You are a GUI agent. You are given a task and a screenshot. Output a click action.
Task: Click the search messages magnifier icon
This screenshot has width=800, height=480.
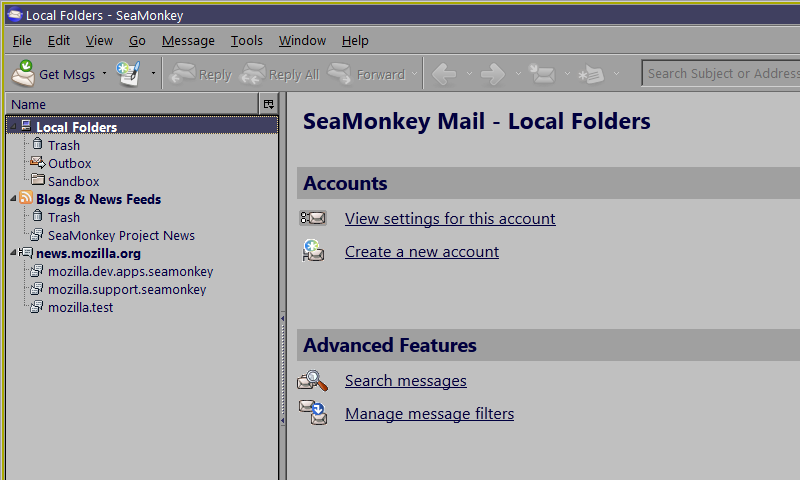312,381
